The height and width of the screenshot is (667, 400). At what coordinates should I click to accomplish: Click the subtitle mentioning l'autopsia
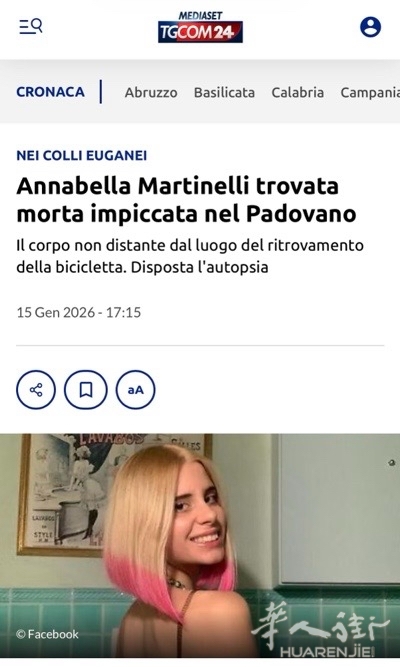[190, 256]
